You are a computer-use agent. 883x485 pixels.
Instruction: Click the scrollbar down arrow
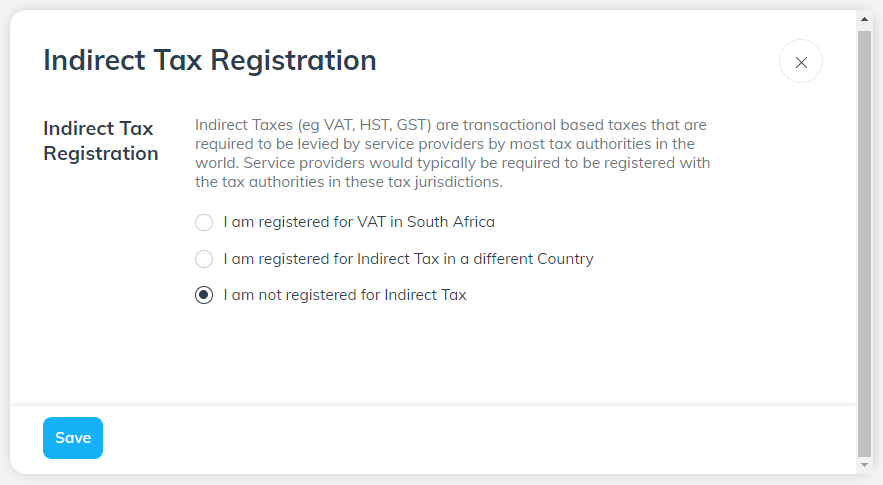click(x=864, y=465)
